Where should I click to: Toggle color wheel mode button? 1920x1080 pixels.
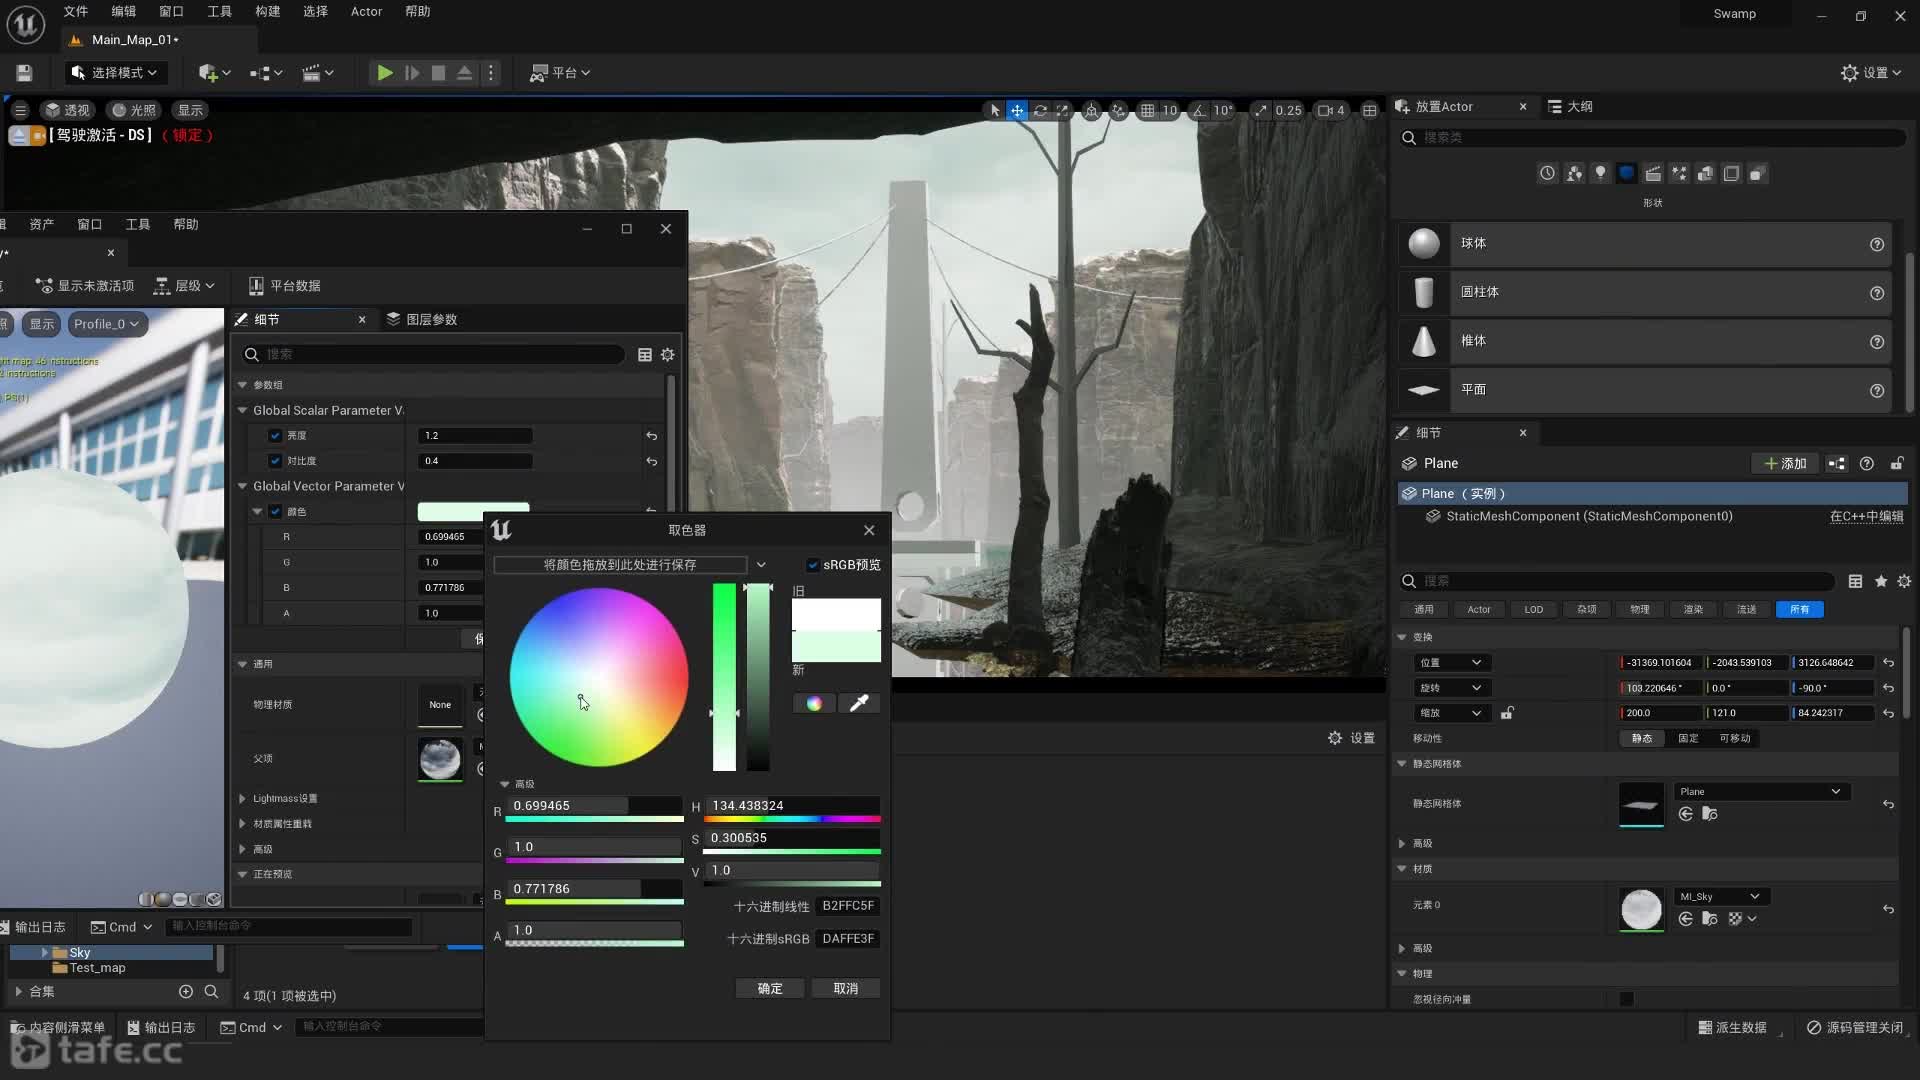pos(814,704)
